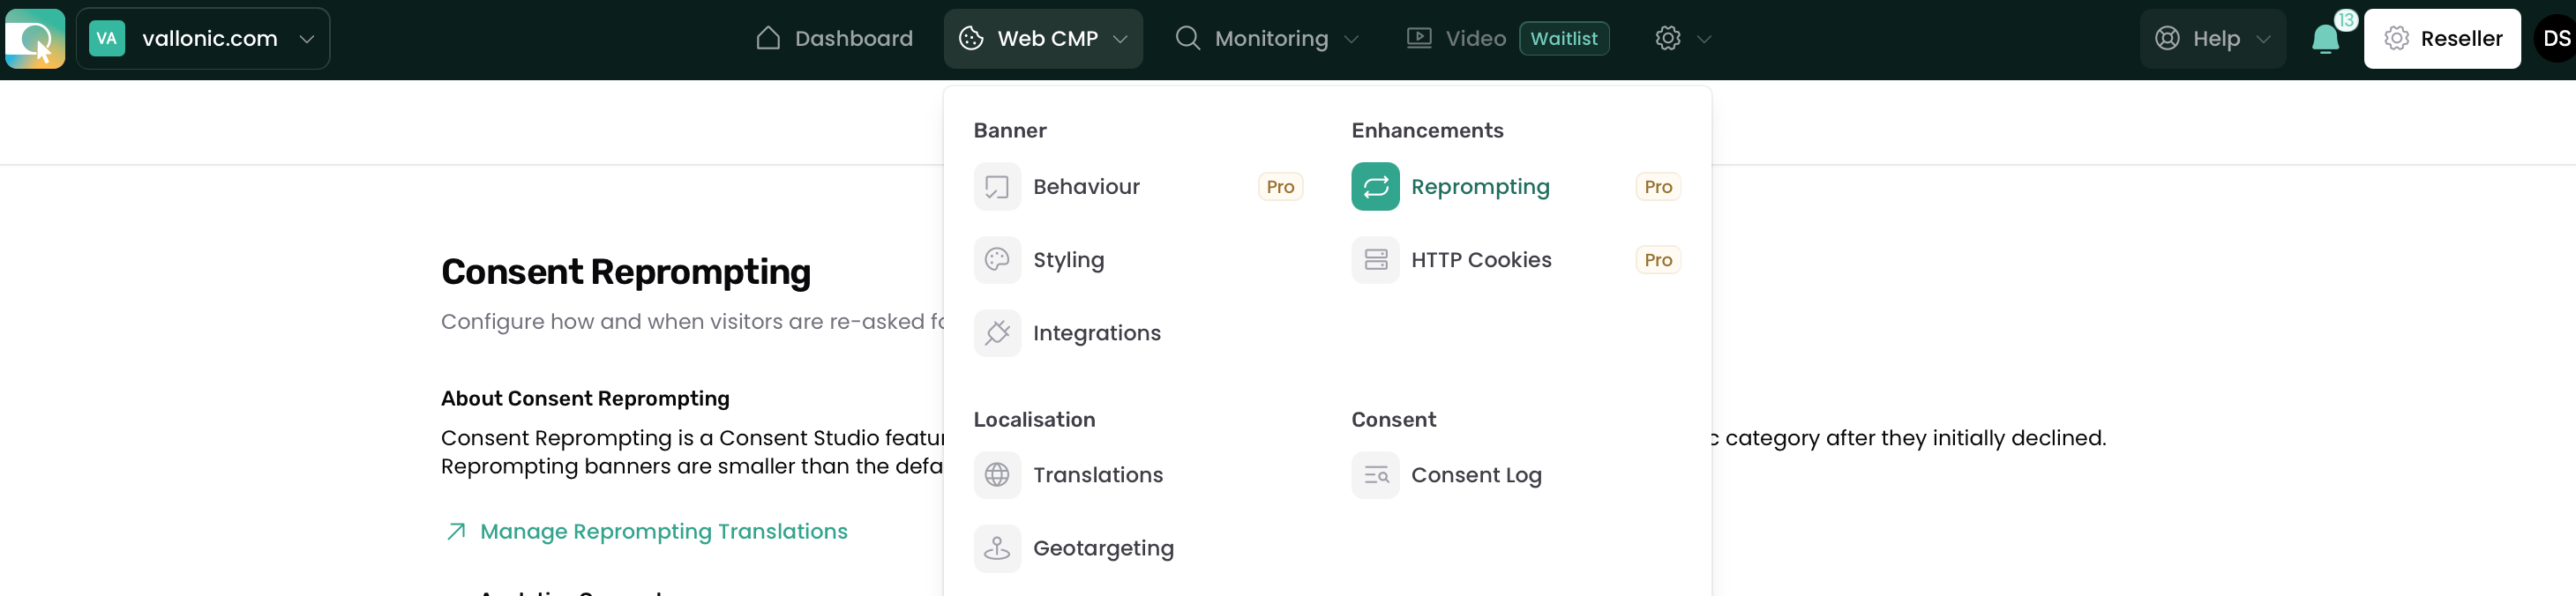Screen dimensions: 2576x596
Task: Open the HTTP Cookies server icon
Action: (x=1375, y=260)
